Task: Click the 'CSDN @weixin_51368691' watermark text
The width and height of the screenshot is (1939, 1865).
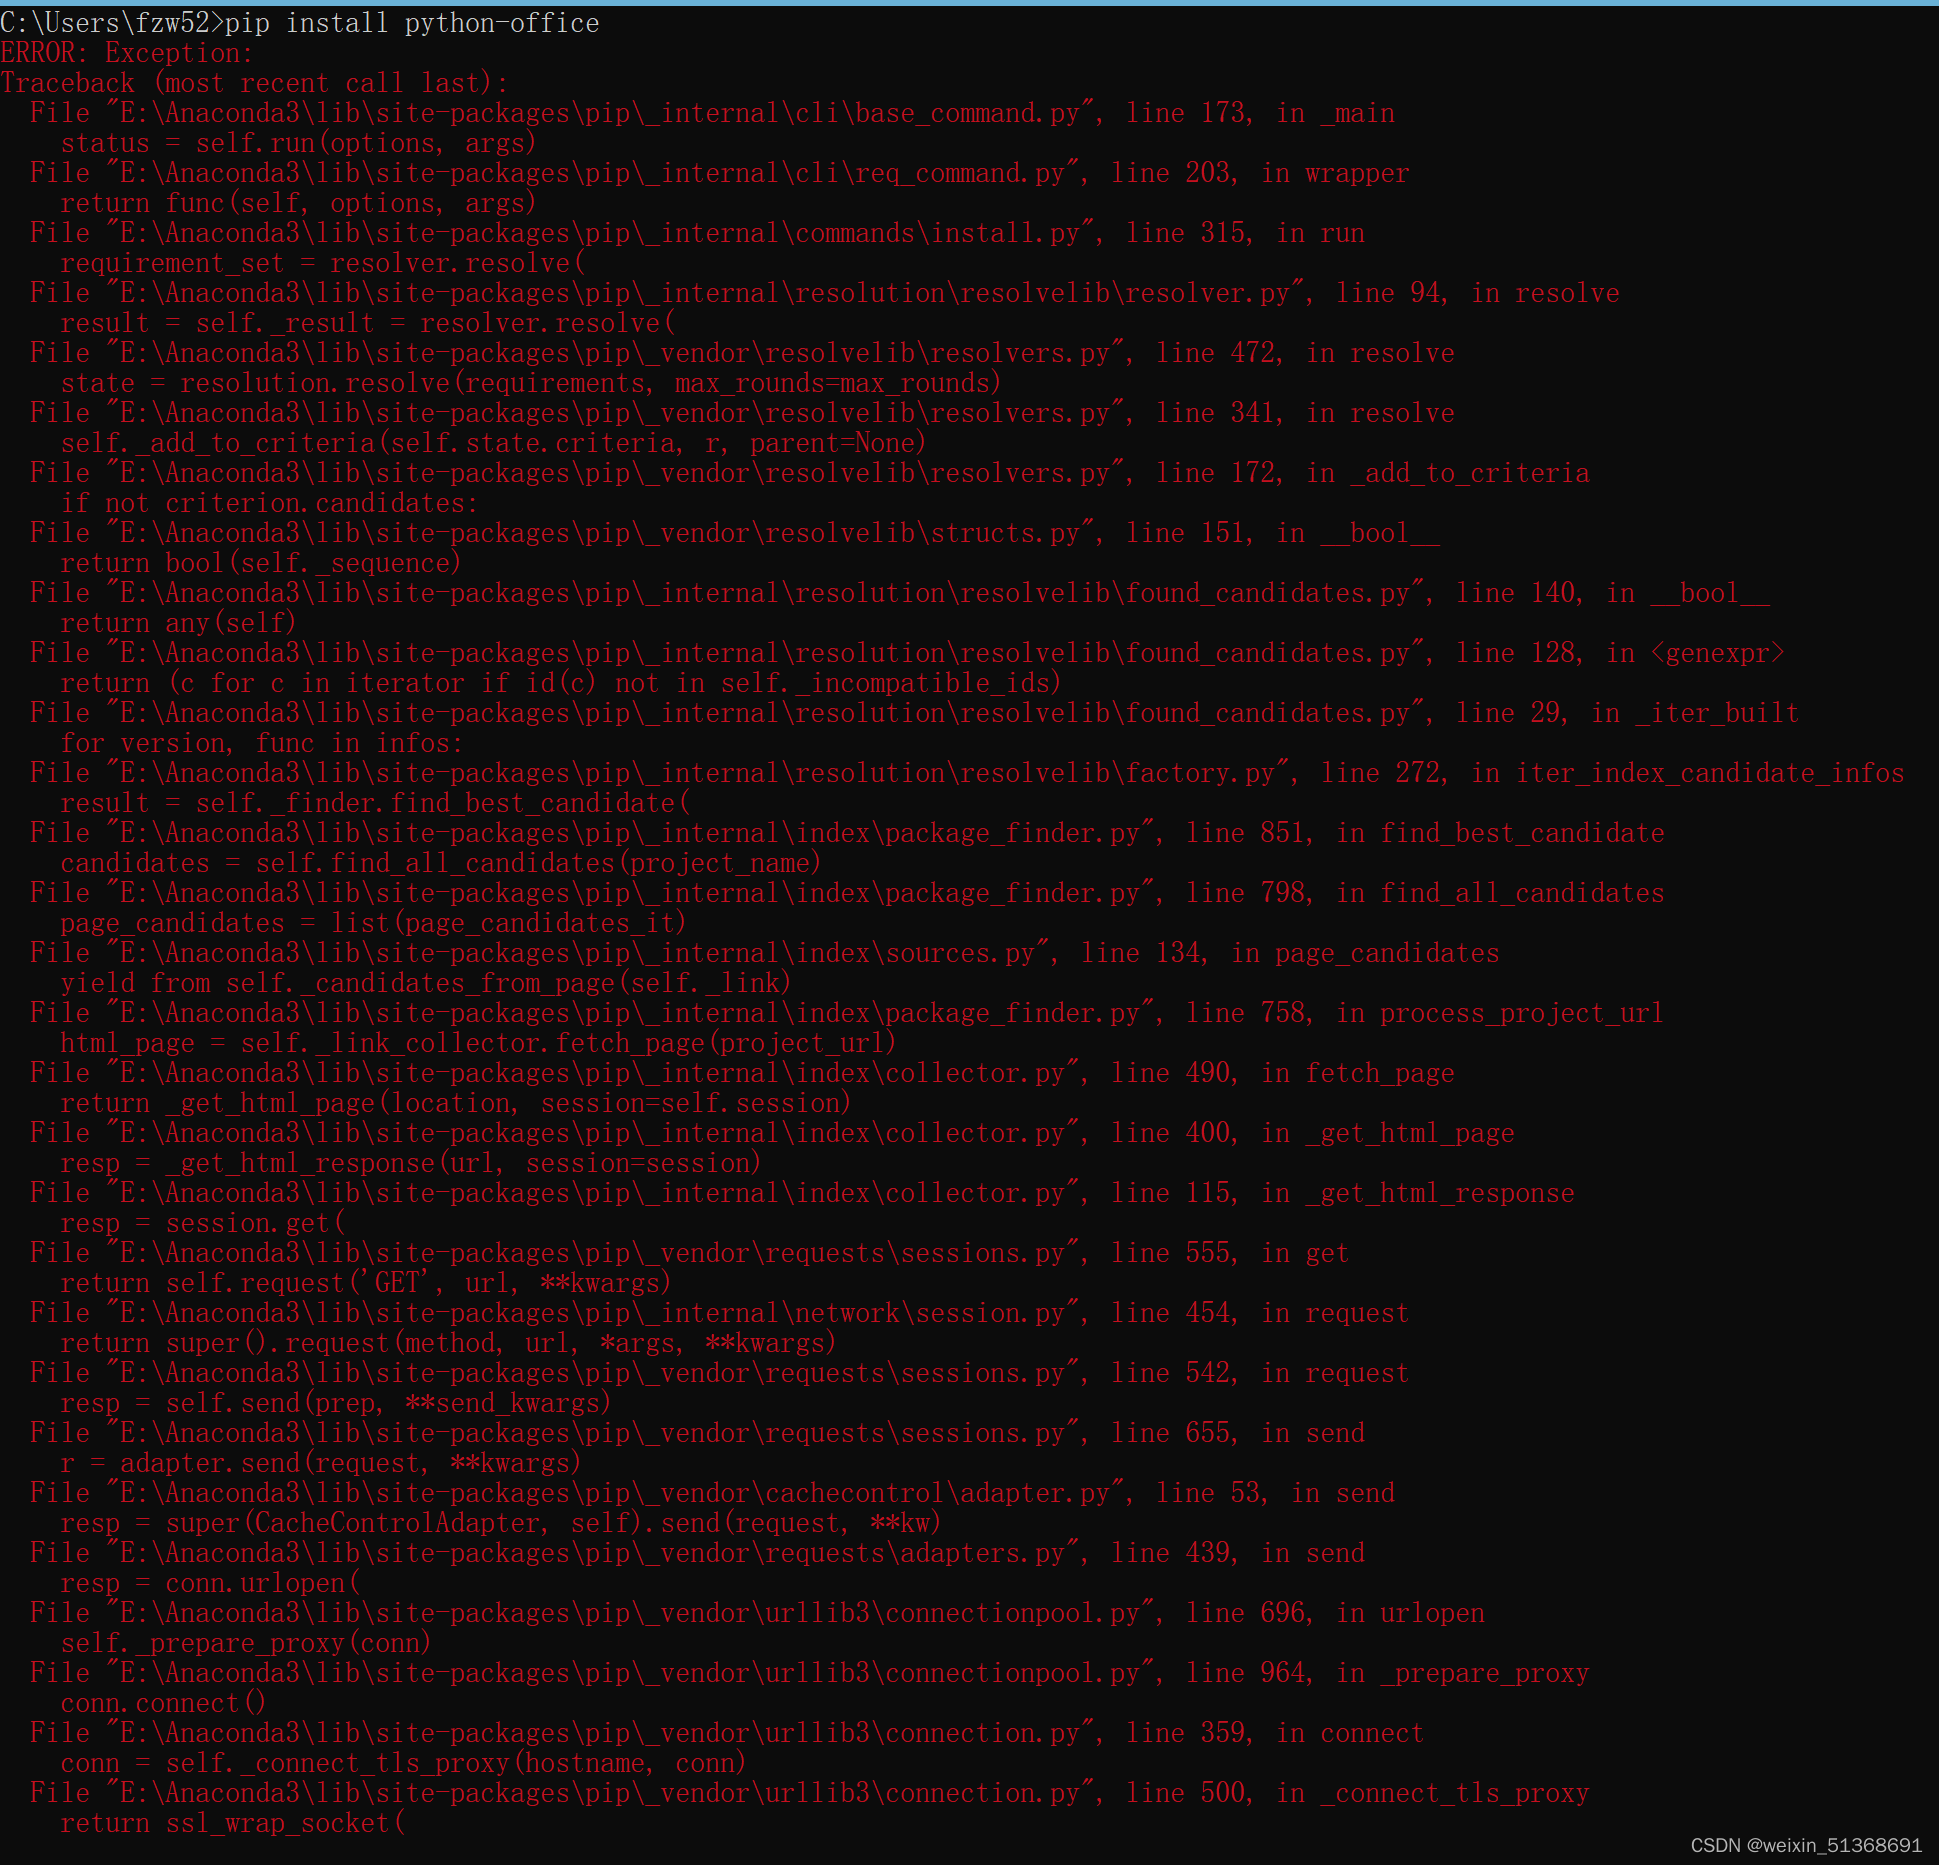Action: click(1805, 1845)
